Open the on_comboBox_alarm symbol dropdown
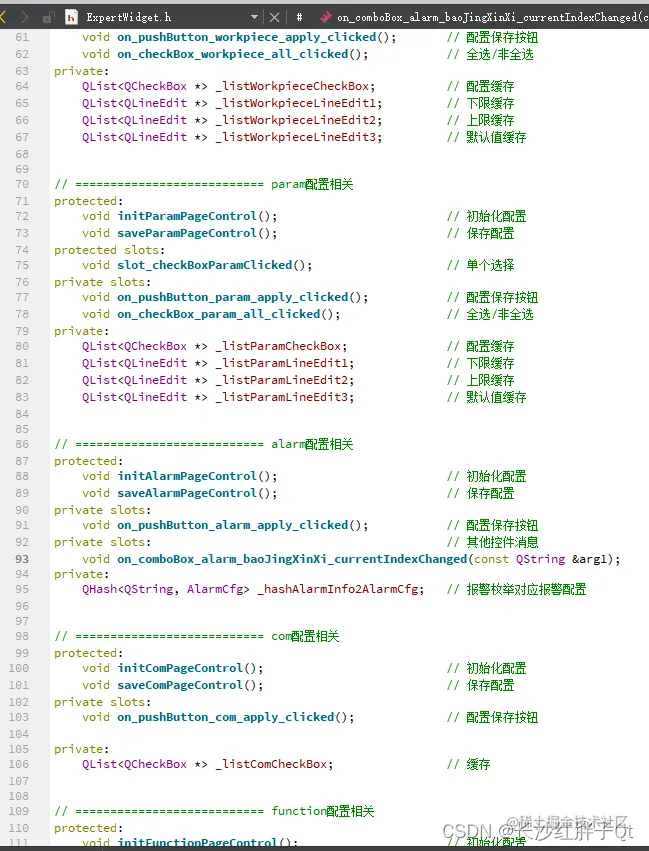The height and width of the screenshot is (851, 649). pos(492,17)
